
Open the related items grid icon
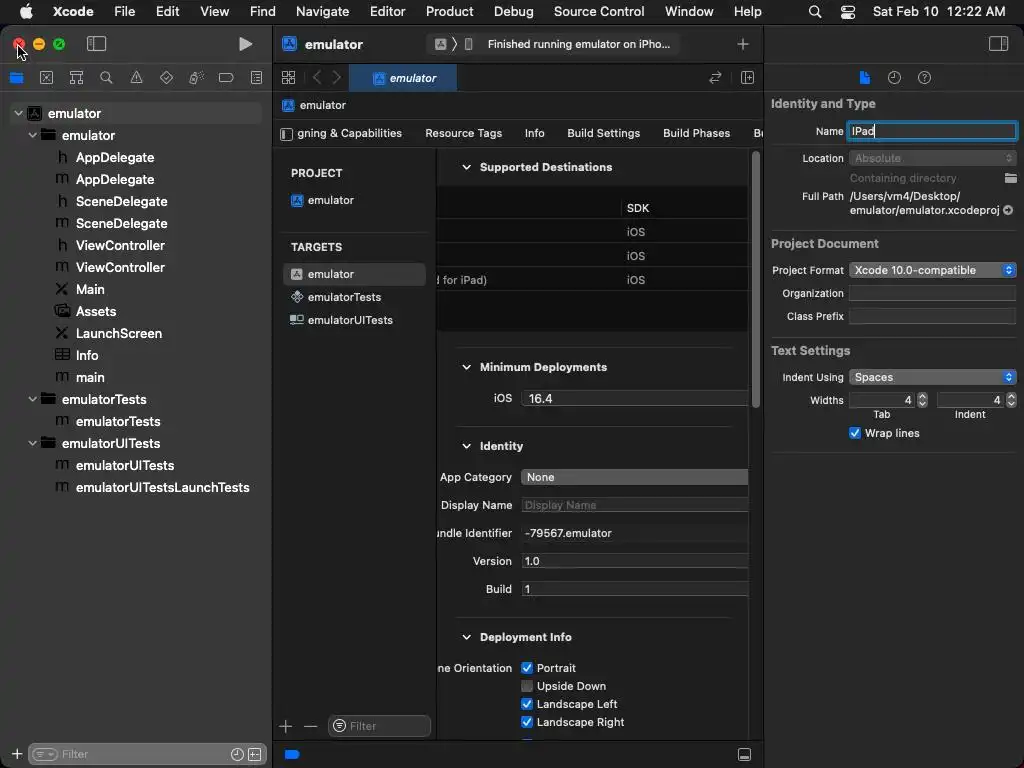288,78
